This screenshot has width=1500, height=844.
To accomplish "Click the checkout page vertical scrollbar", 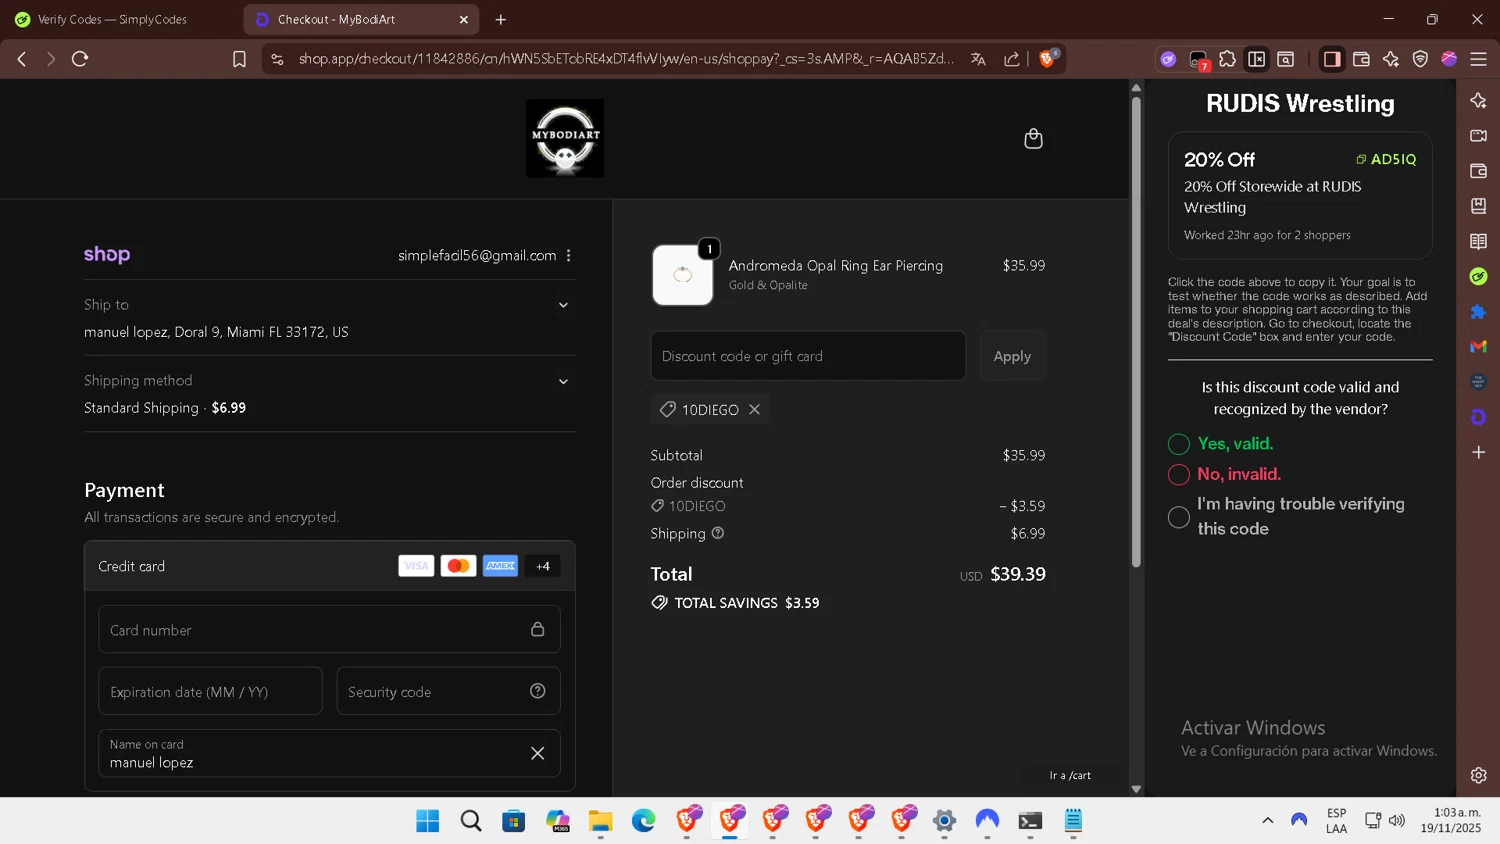I will click(x=1136, y=330).
